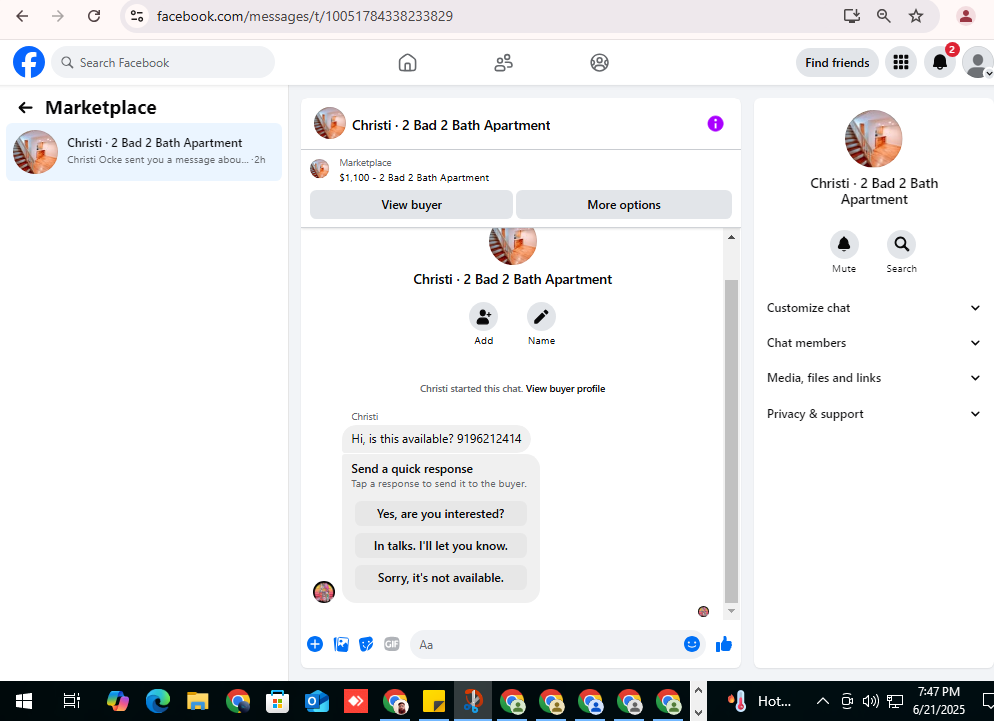This screenshot has height=721, width=994.
Task: Click the browser reload button
Action: pyautogui.click(x=94, y=16)
